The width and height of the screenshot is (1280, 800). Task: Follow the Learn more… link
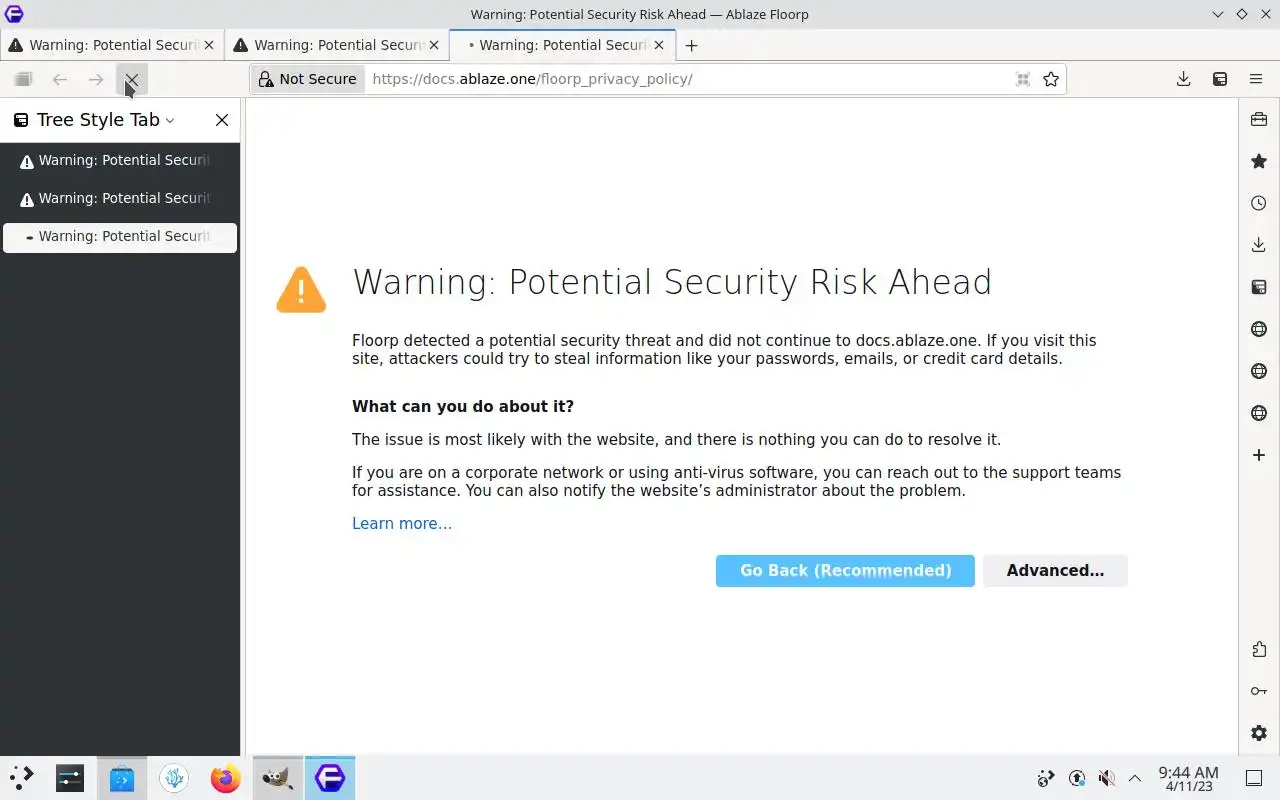402,524
